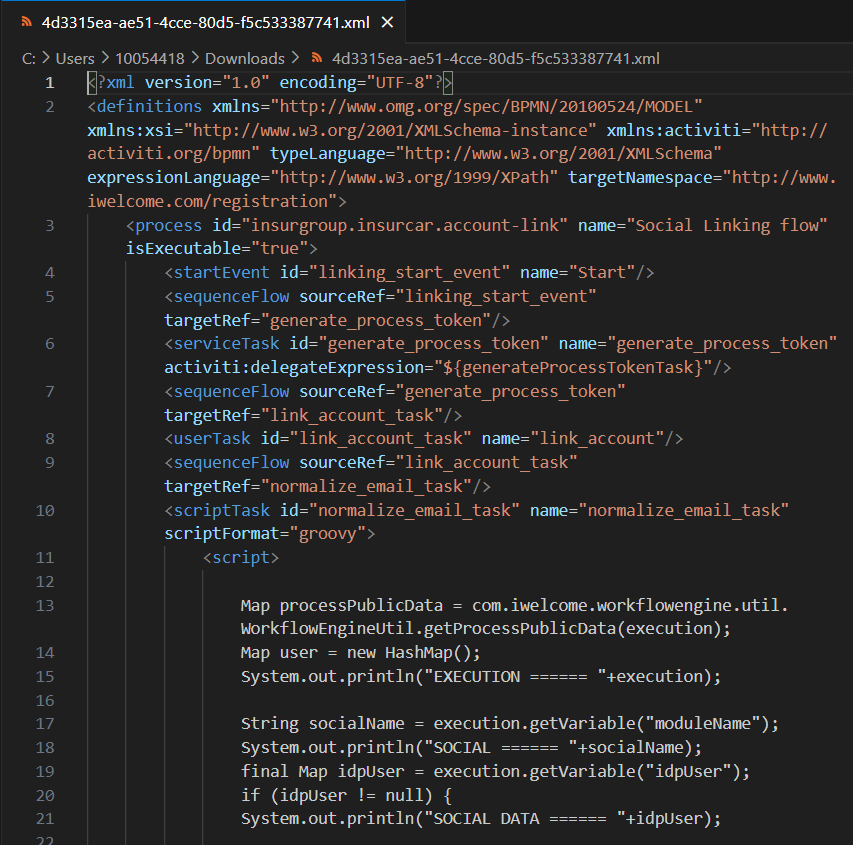Click the opening script tag
Viewport: 853px width, 845px height.
pos(241,558)
